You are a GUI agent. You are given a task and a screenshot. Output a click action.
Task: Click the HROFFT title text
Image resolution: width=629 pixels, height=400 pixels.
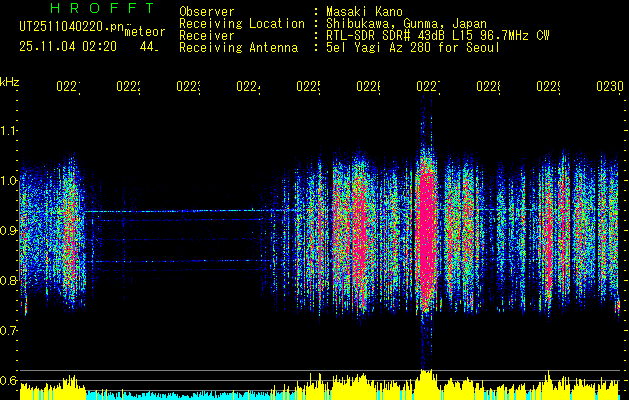pyautogui.click(x=91, y=10)
